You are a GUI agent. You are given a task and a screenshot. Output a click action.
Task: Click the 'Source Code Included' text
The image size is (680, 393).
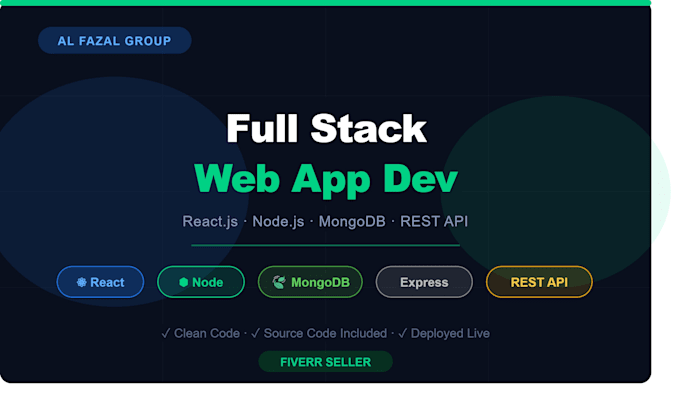coord(325,333)
